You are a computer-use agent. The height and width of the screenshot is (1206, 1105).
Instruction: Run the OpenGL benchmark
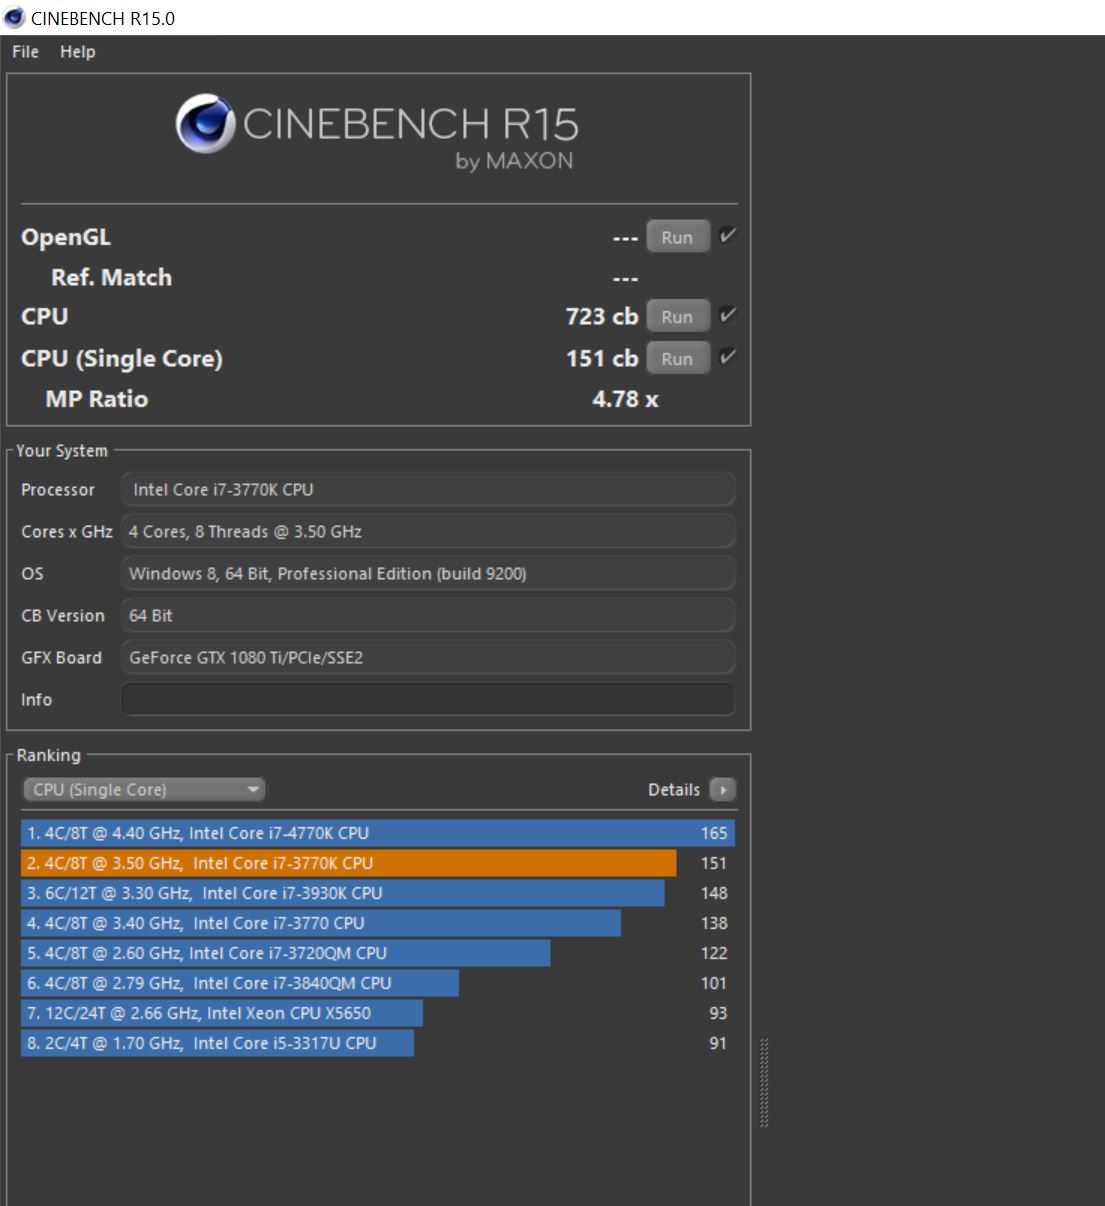(677, 237)
